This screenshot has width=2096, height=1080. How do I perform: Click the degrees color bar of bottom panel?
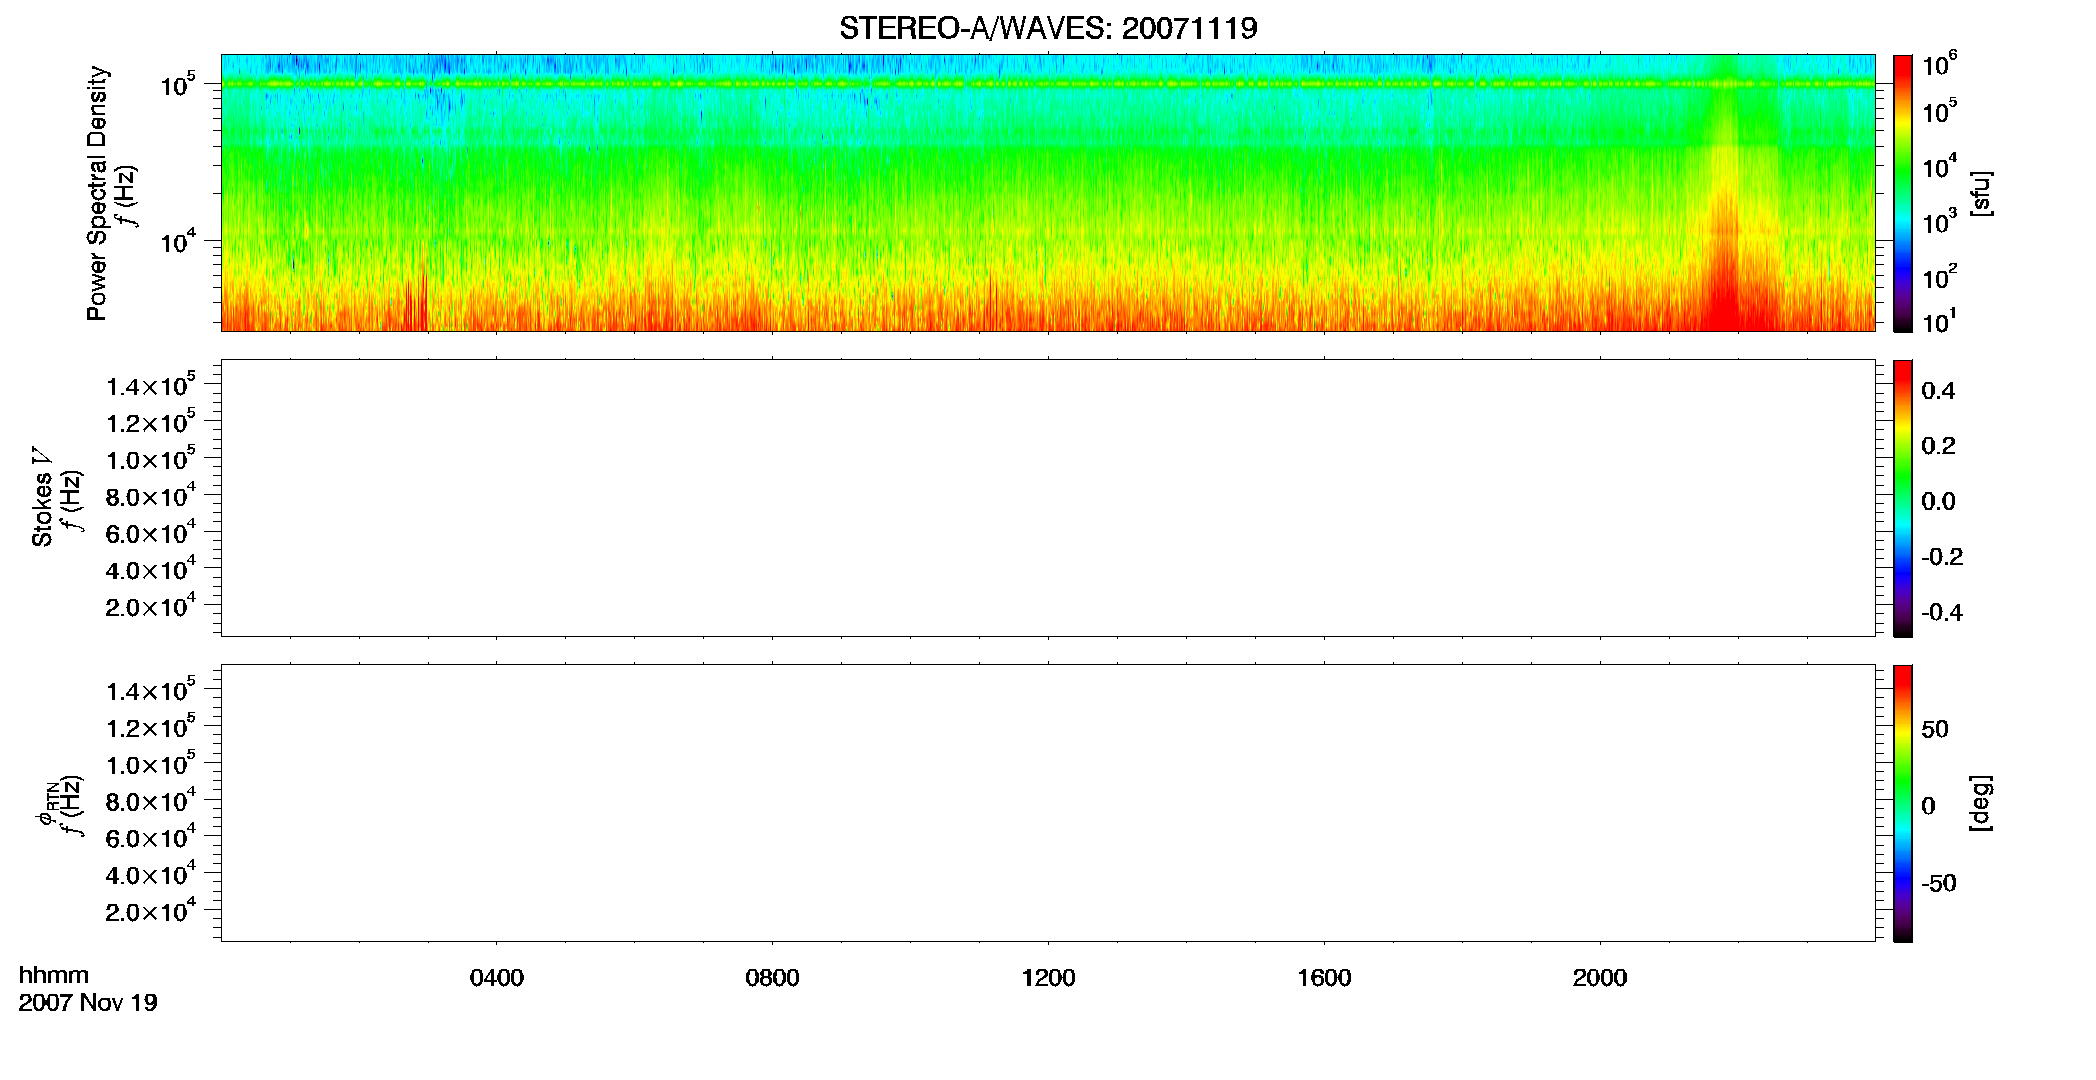(1903, 803)
